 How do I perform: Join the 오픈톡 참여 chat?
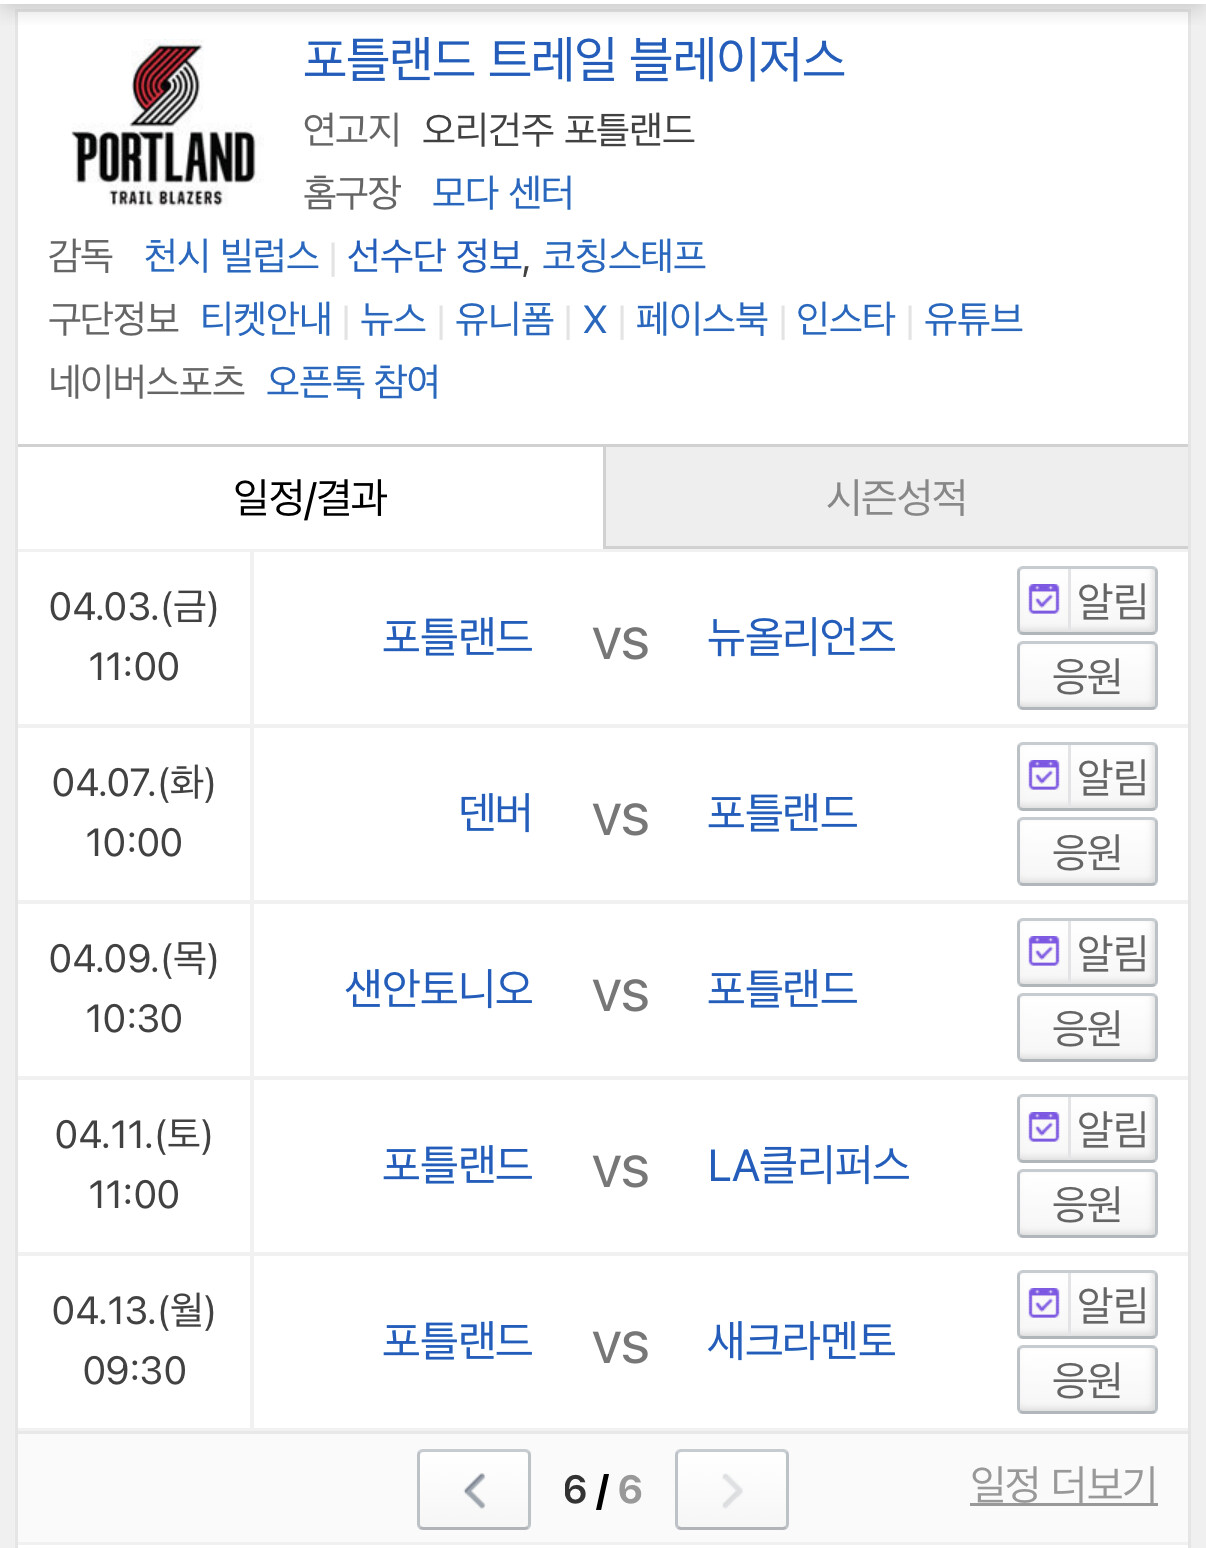(x=353, y=382)
